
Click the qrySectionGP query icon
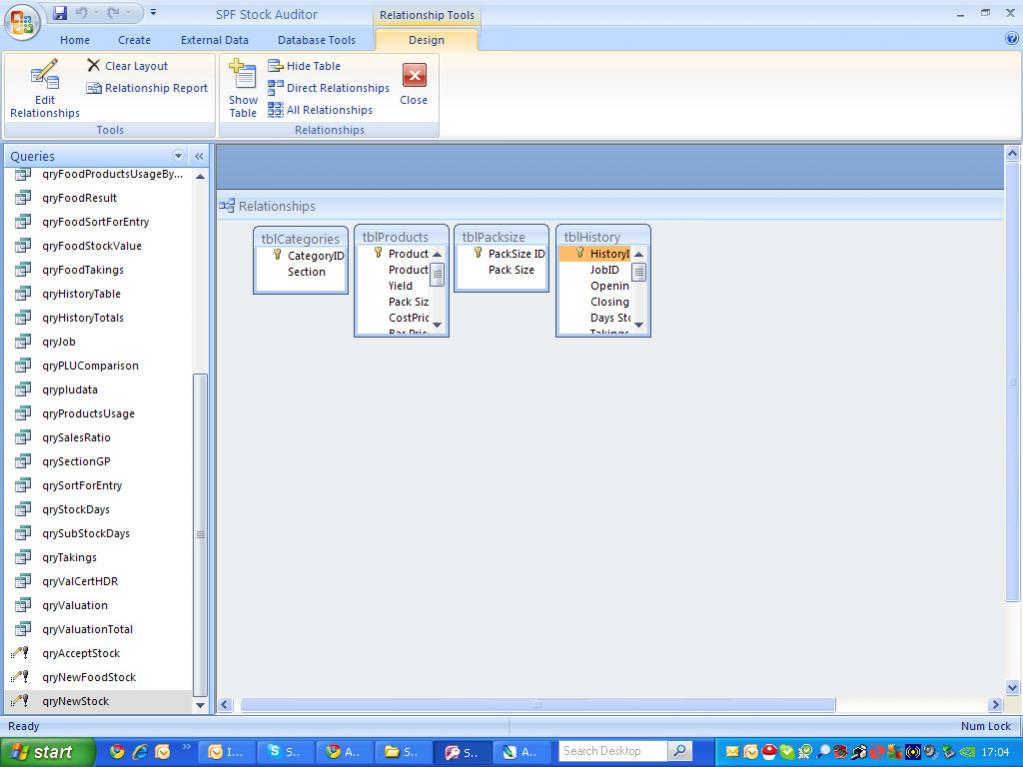coord(23,461)
